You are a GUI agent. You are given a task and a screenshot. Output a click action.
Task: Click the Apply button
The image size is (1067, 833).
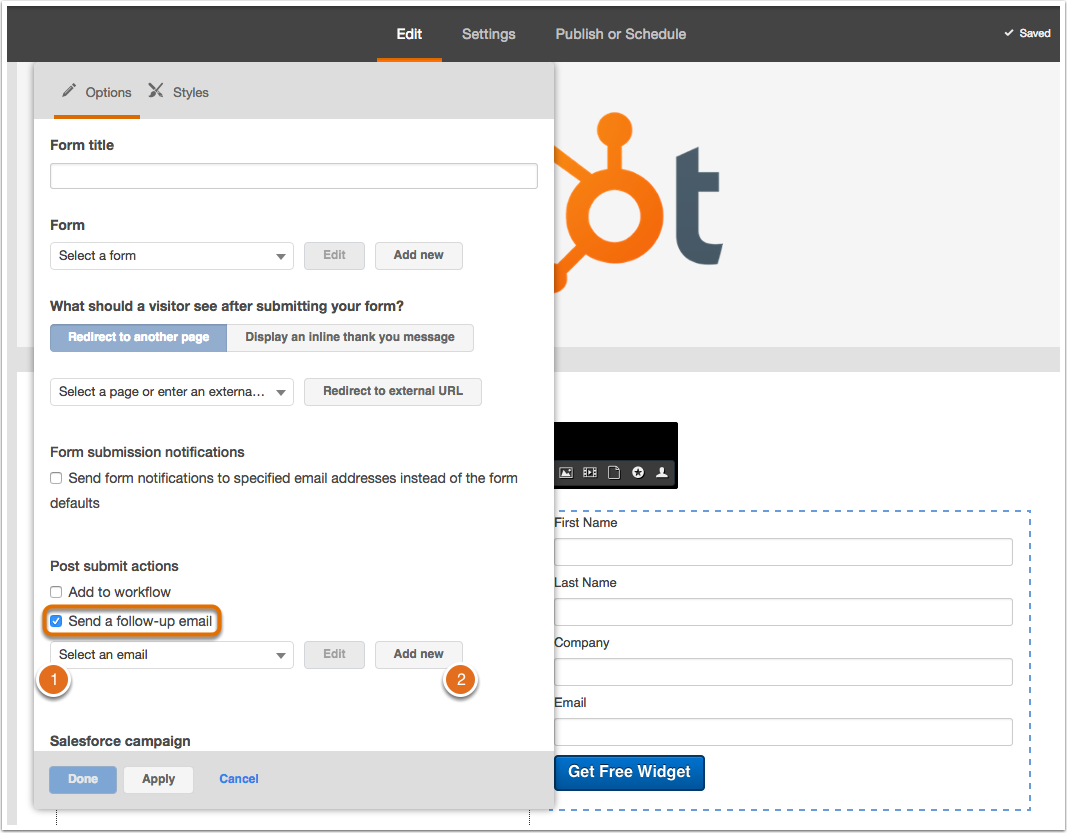click(159, 779)
